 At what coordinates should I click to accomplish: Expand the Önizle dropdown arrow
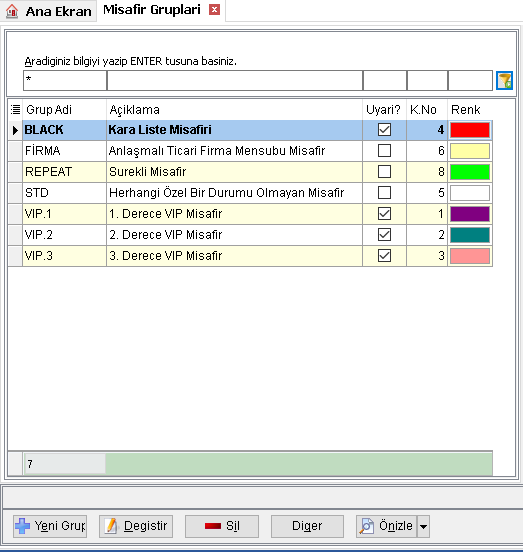(423, 526)
